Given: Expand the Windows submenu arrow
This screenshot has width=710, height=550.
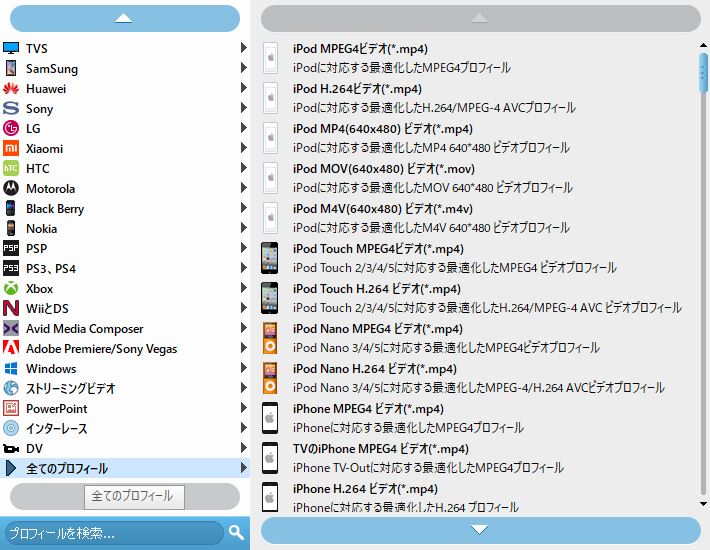Looking at the screenshot, I should [244, 368].
